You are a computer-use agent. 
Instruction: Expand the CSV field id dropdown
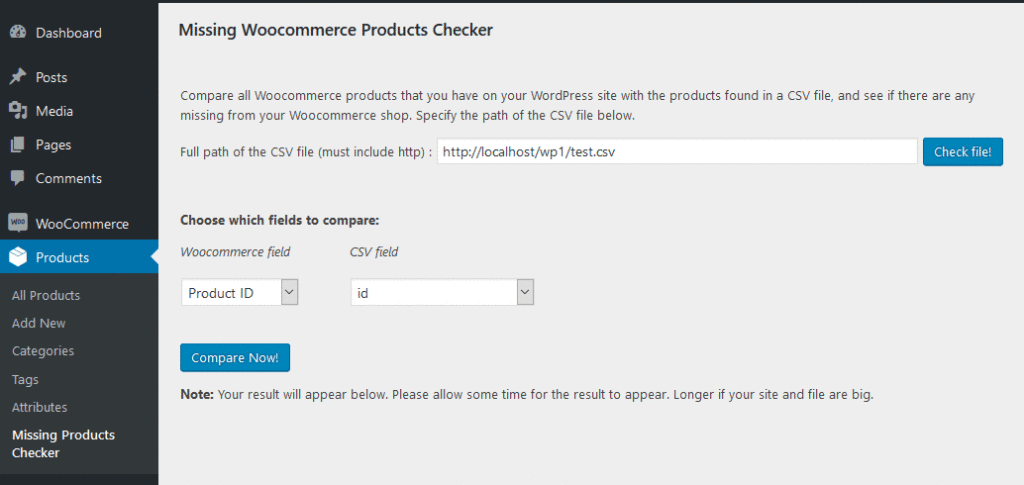442,292
